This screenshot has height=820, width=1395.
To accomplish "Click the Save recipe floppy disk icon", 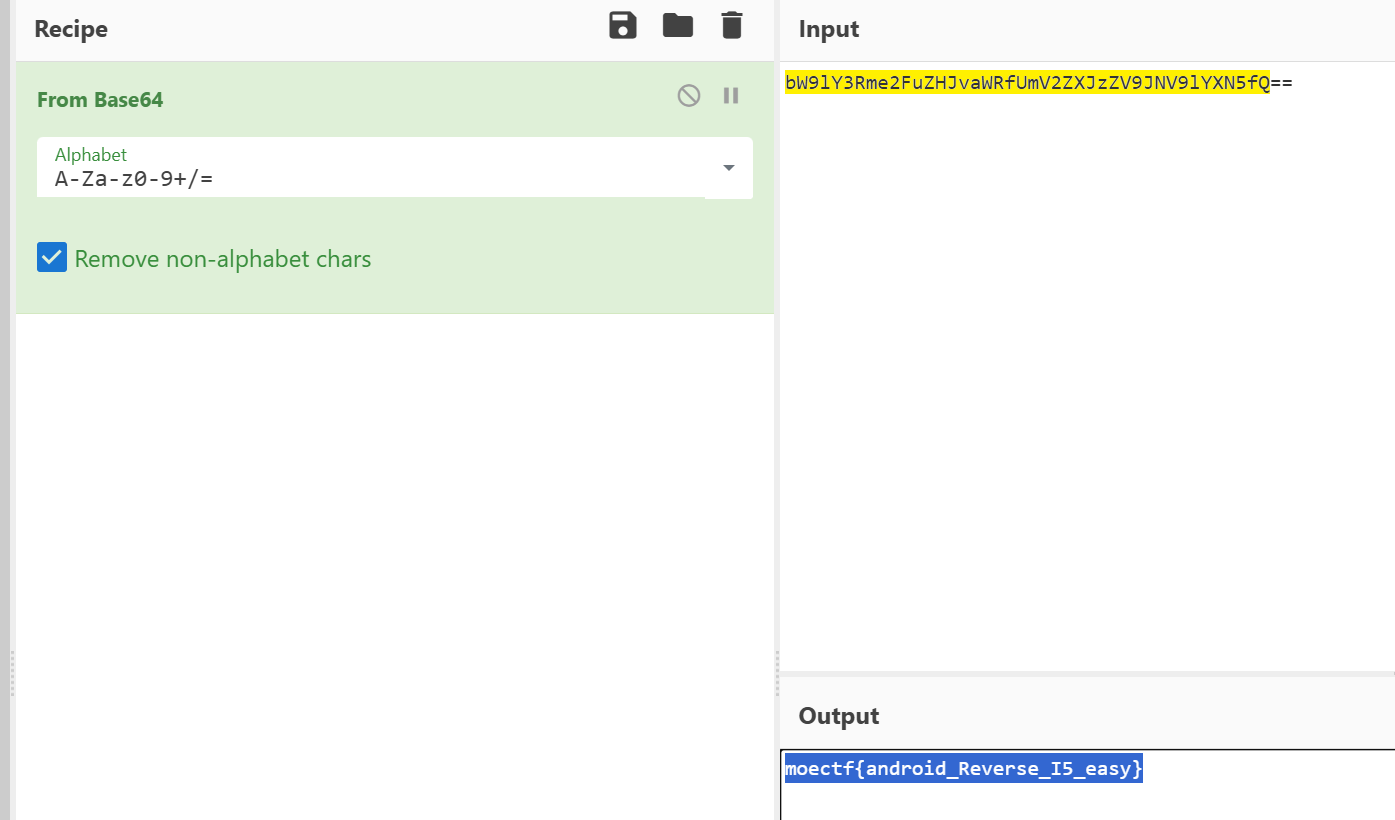I will pos(623,26).
